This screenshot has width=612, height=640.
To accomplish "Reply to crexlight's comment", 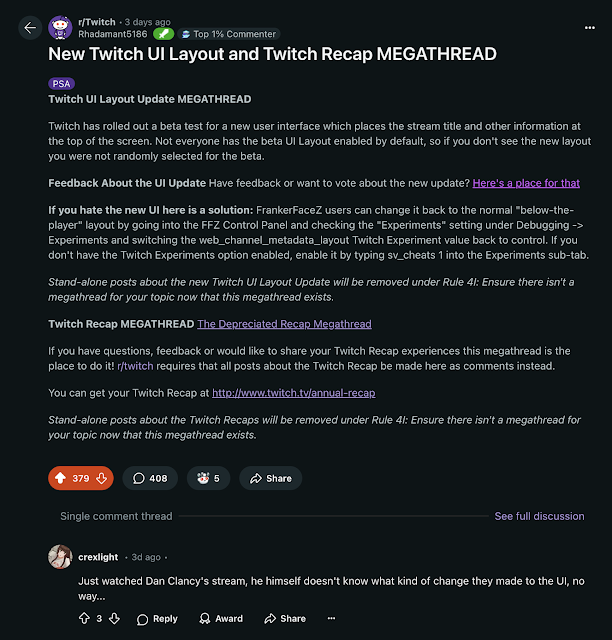I will (157, 618).
